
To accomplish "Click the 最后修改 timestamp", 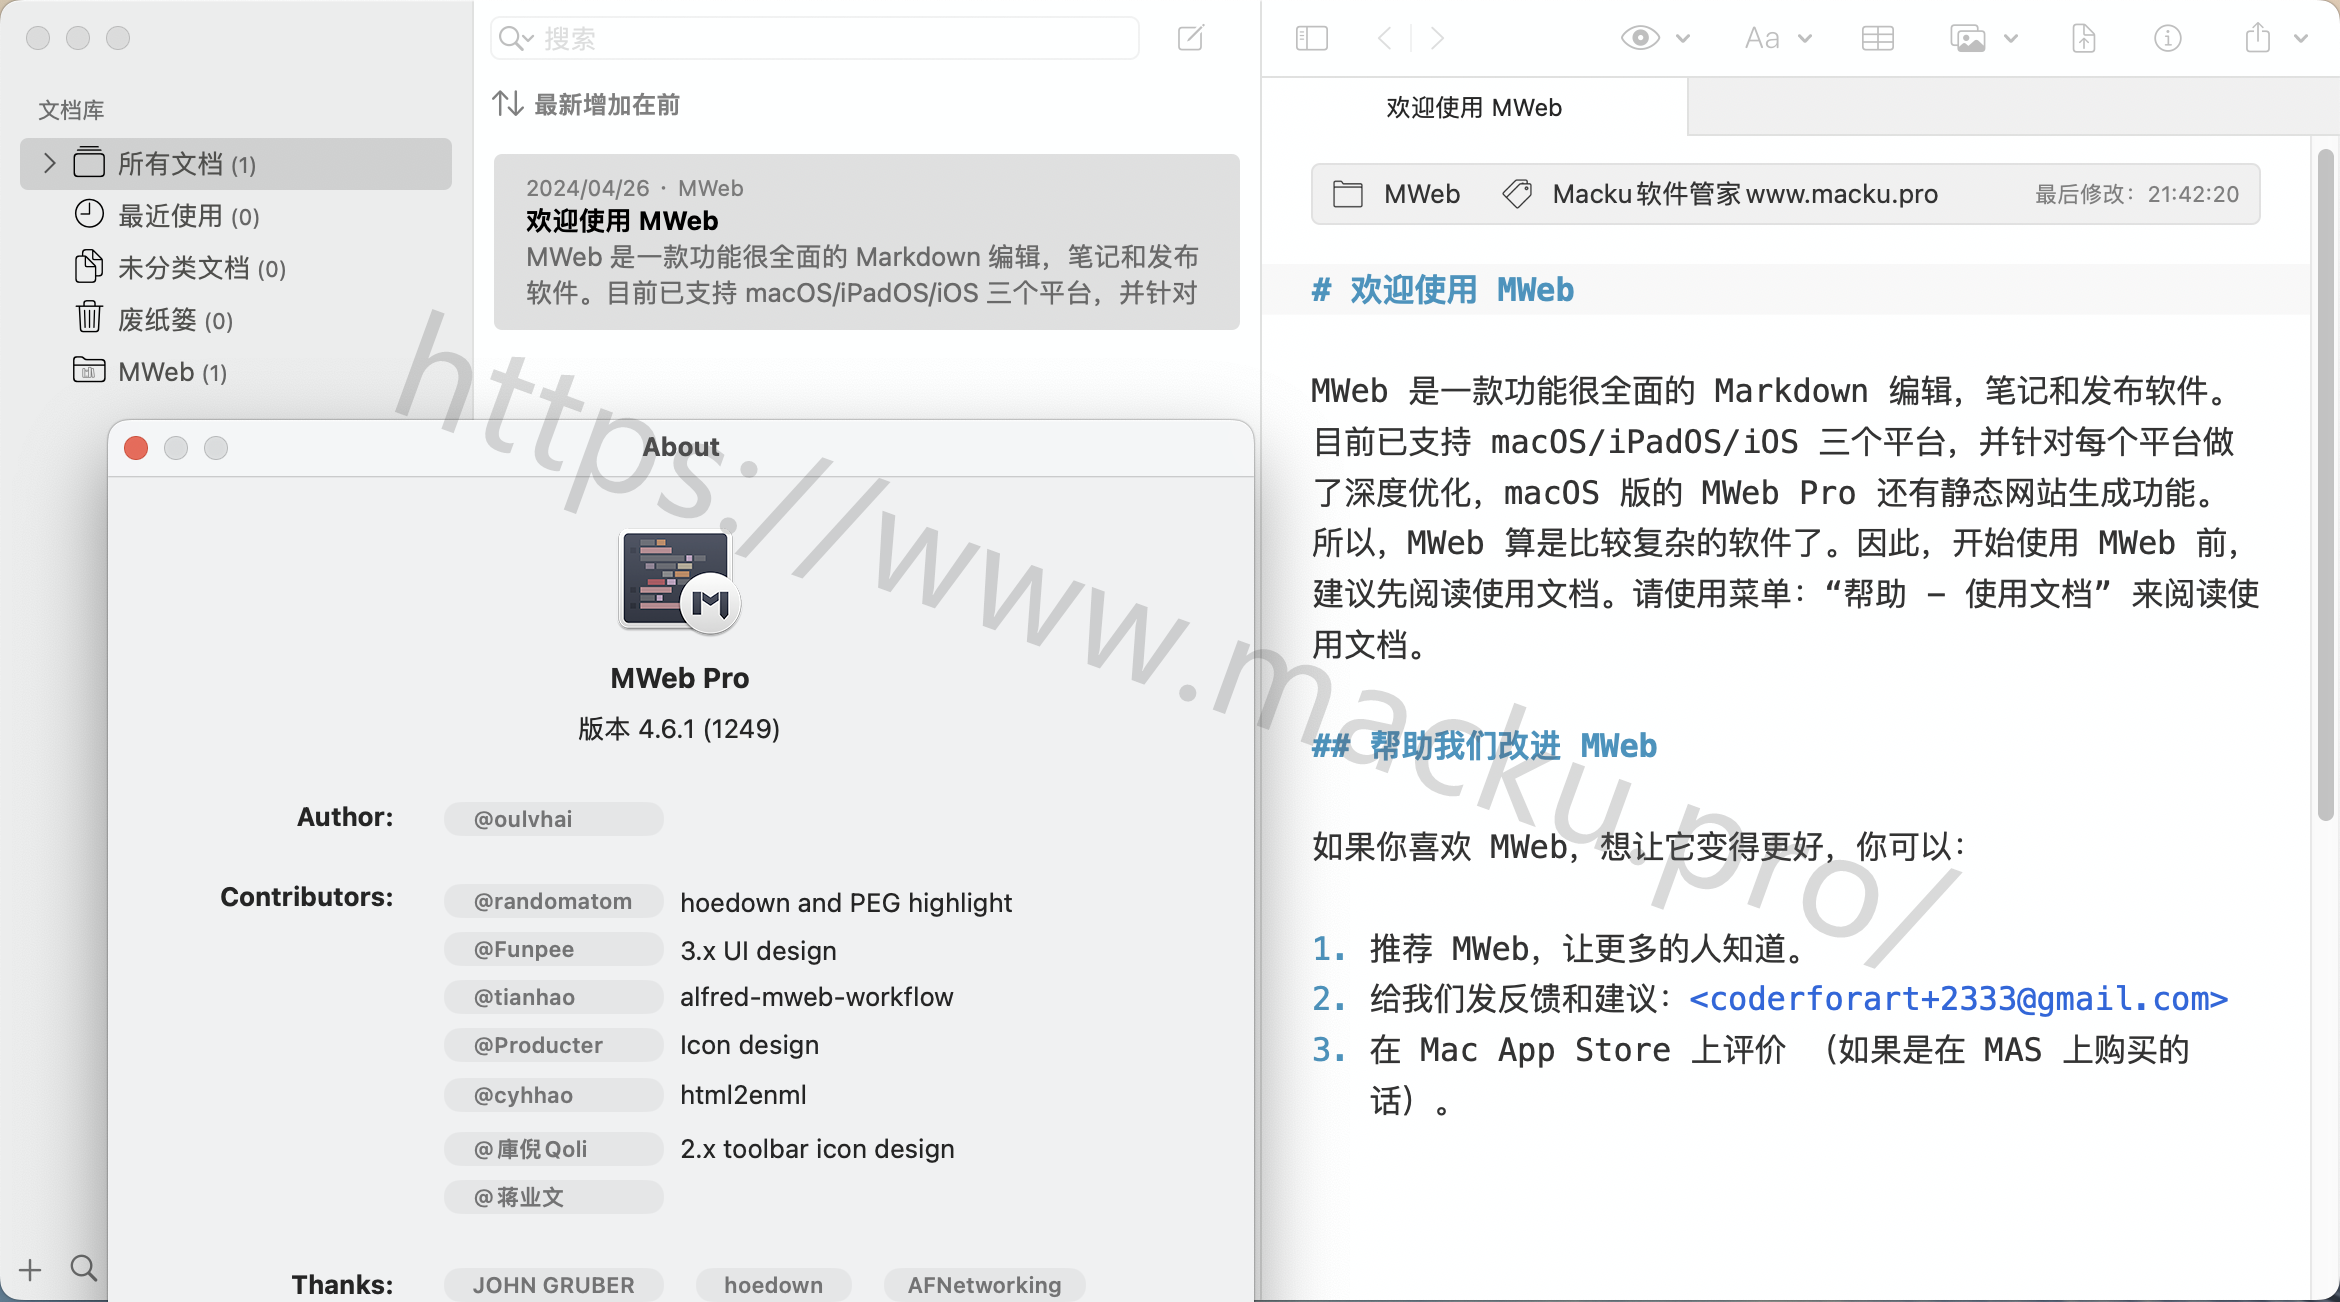I will pyautogui.click(x=2137, y=194).
